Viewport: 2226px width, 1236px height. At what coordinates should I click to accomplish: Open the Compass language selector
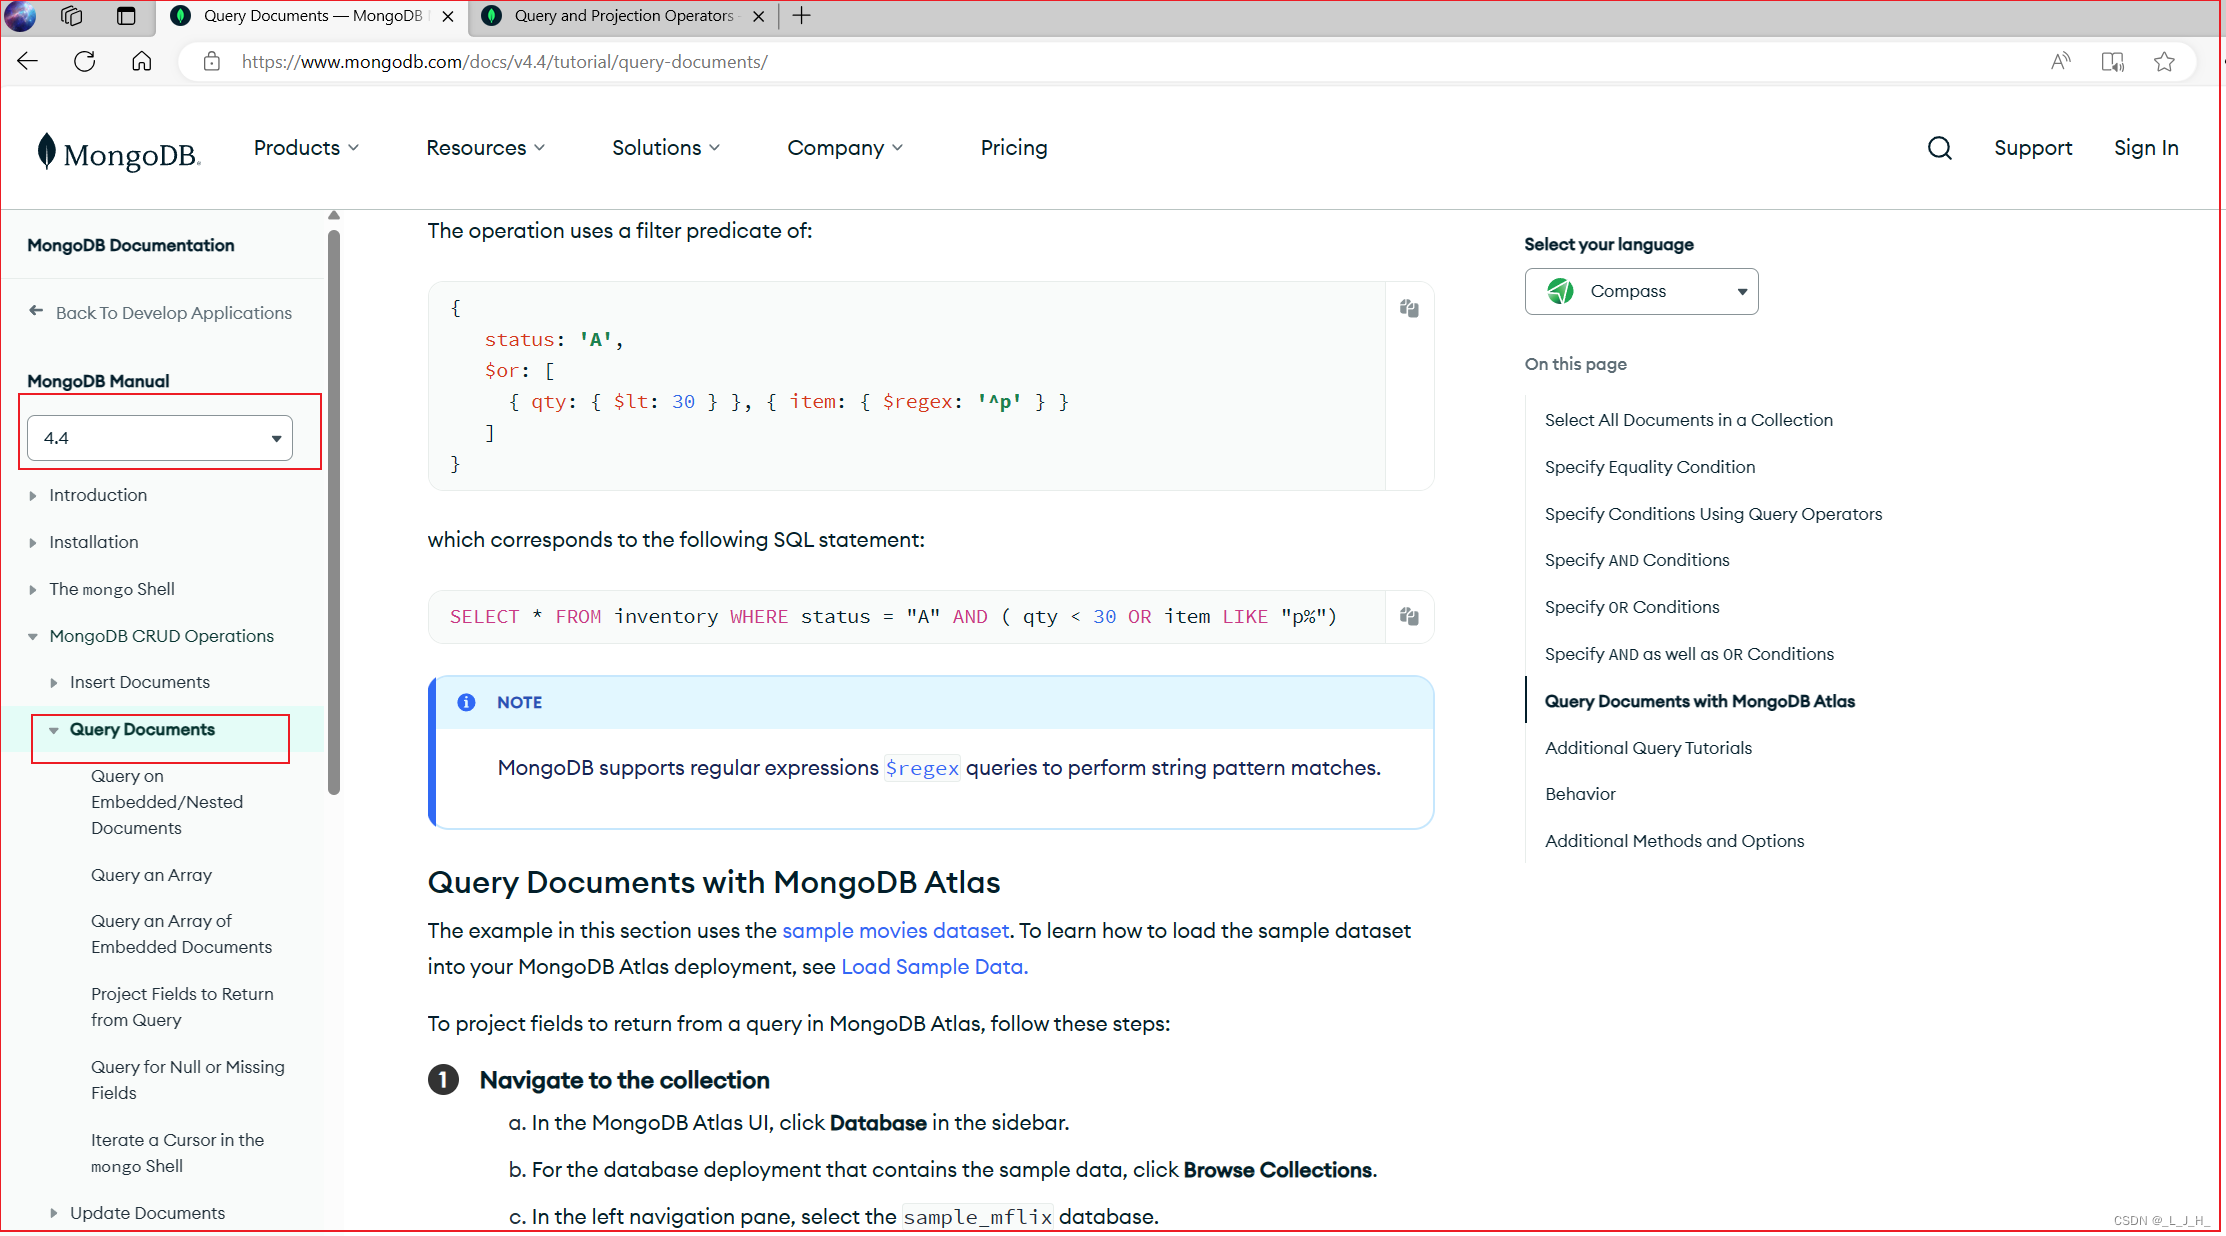pos(1641,291)
